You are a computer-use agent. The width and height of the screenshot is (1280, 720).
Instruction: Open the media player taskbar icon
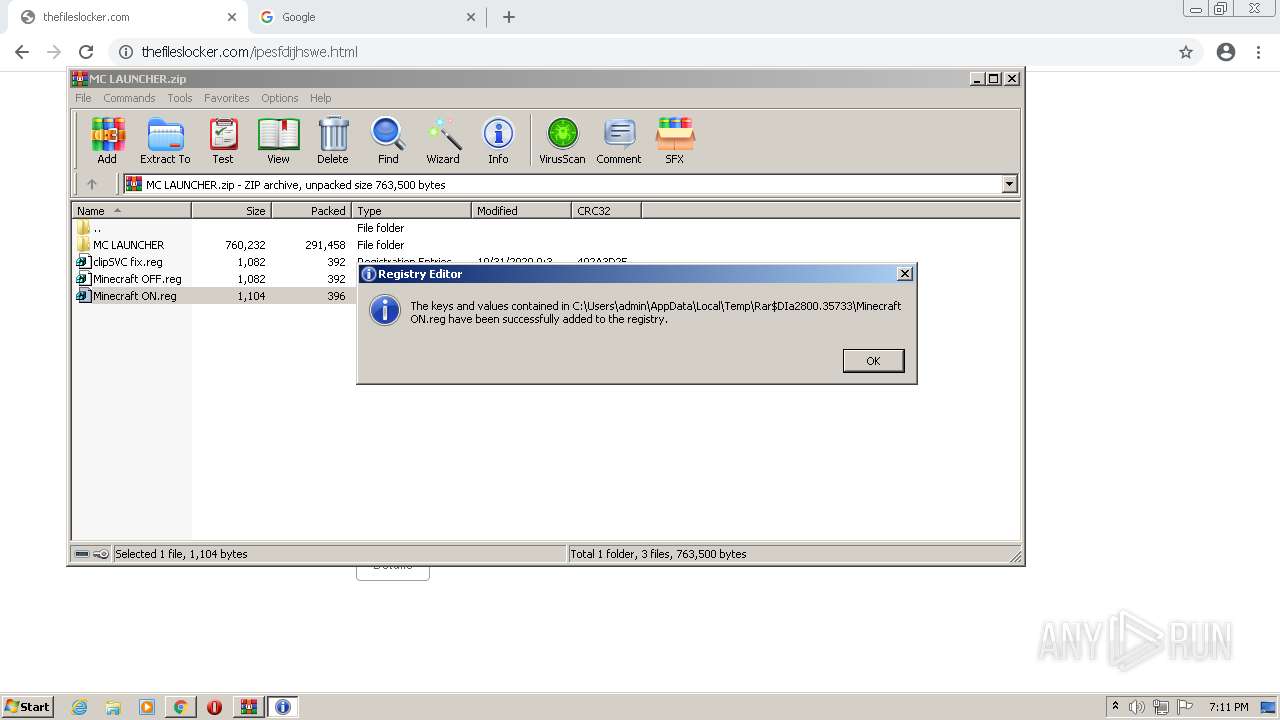147,707
